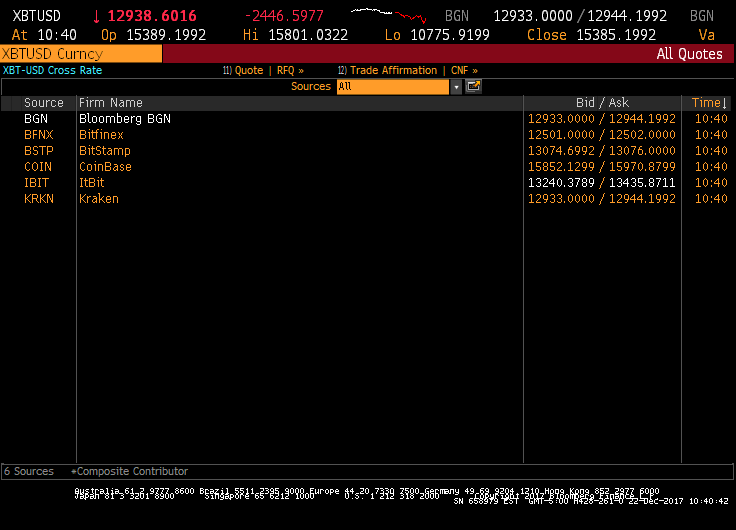The height and width of the screenshot is (530, 736).
Task: Click the CoinBase firm name
Action: click(105, 167)
